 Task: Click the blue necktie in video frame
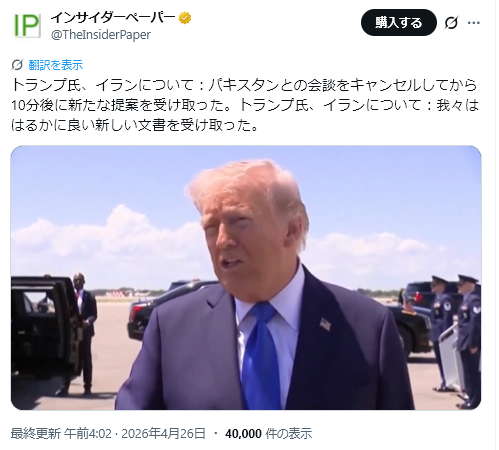tap(261, 356)
